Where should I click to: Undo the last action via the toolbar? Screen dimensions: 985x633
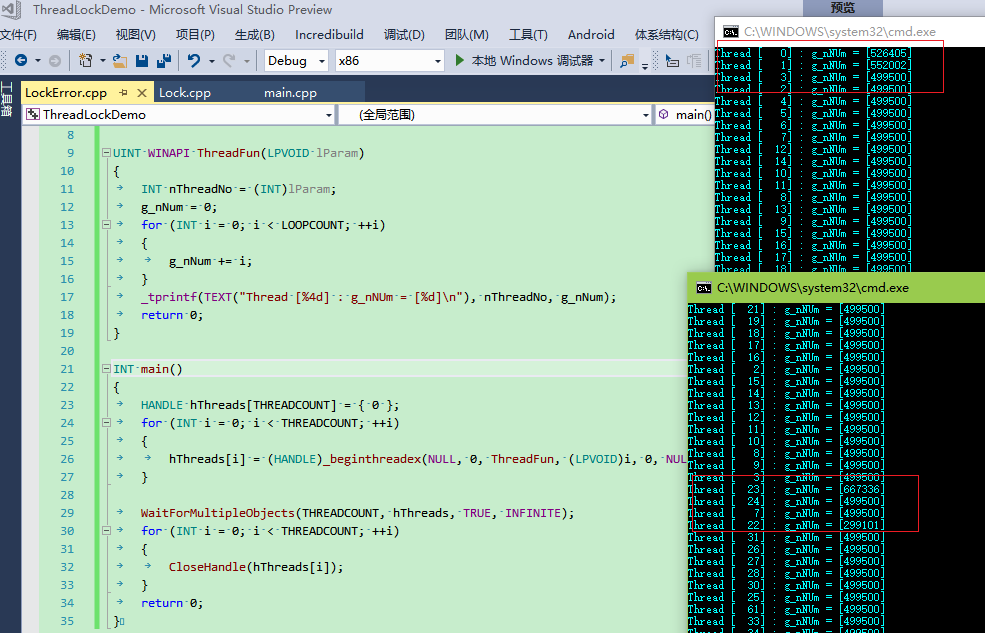click(x=194, y=61)
